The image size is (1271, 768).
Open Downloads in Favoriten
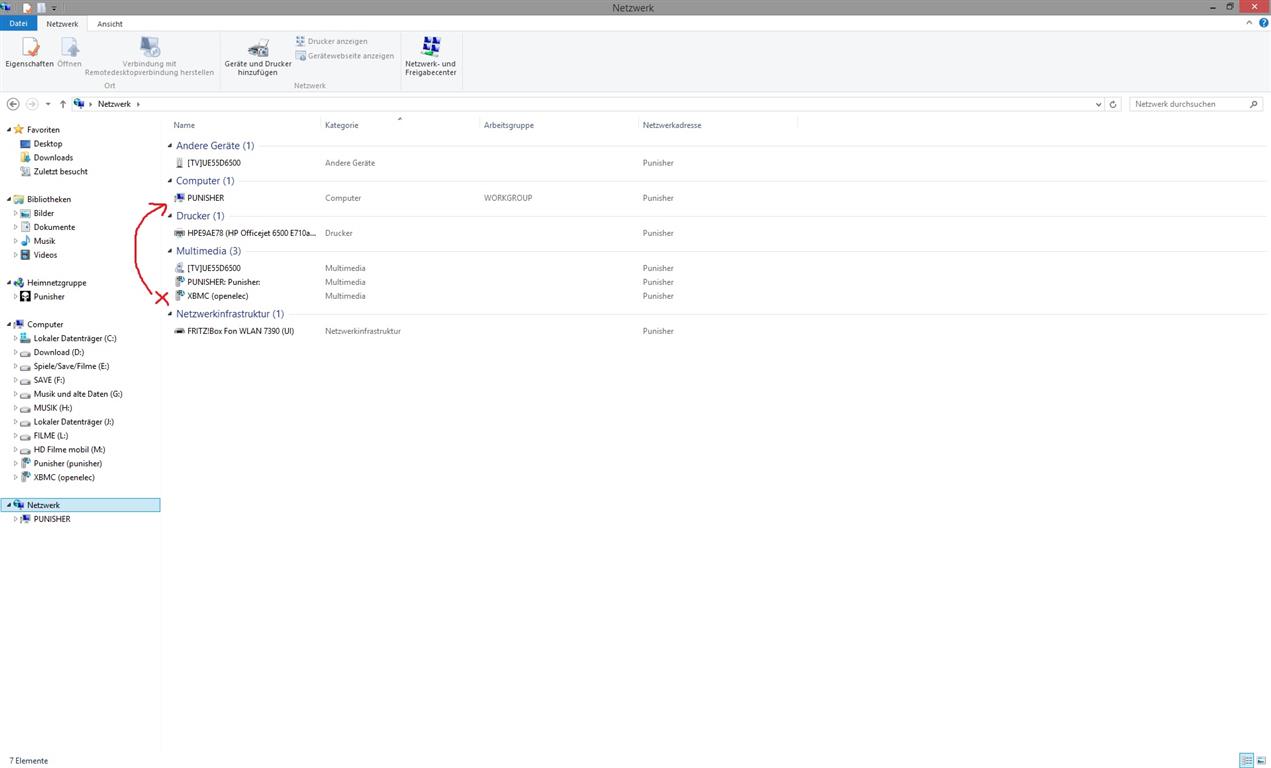(52, 158)
